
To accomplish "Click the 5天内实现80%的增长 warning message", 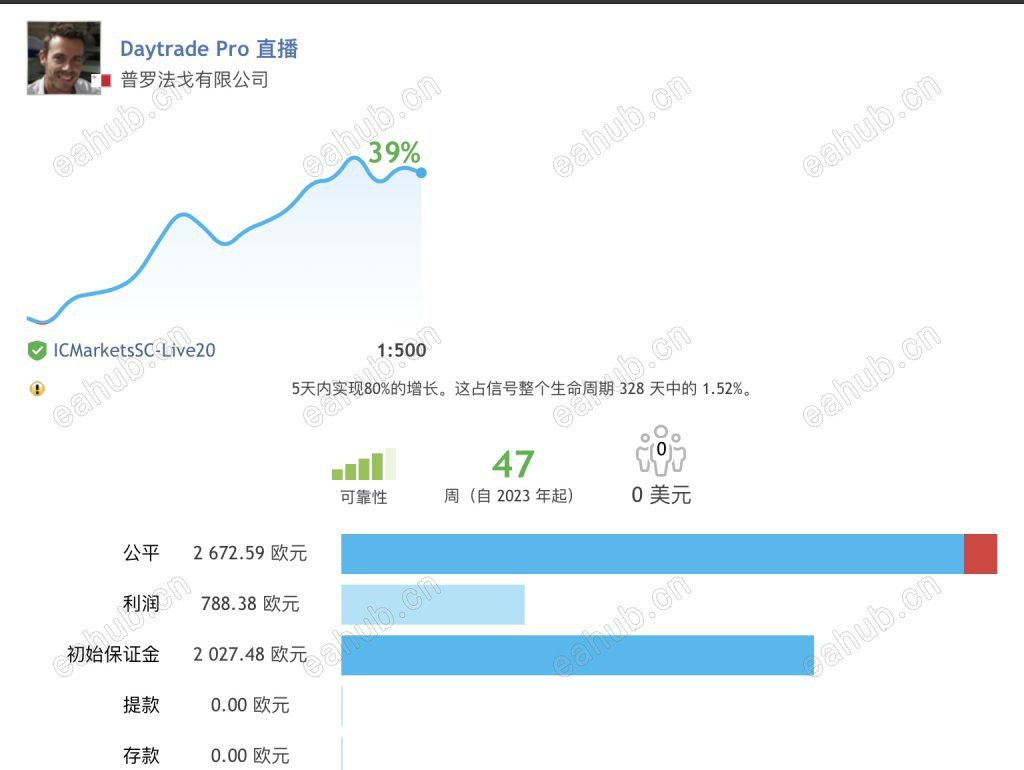I will click(x=522, y=389).
